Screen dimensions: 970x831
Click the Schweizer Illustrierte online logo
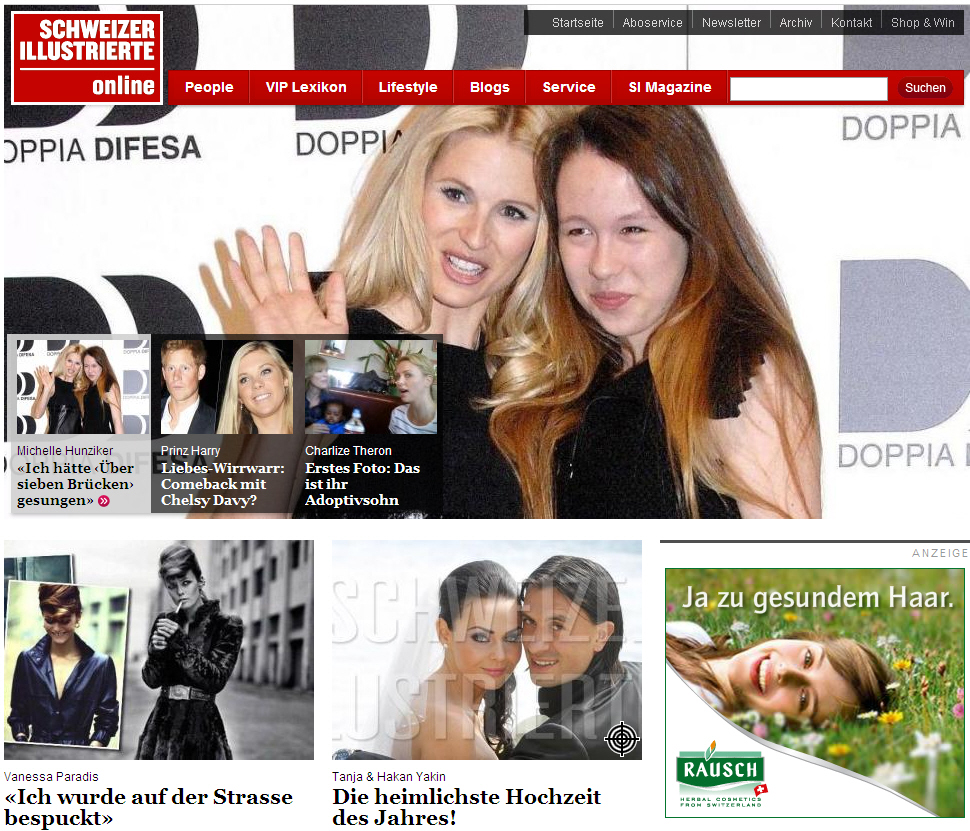point(87,58)
